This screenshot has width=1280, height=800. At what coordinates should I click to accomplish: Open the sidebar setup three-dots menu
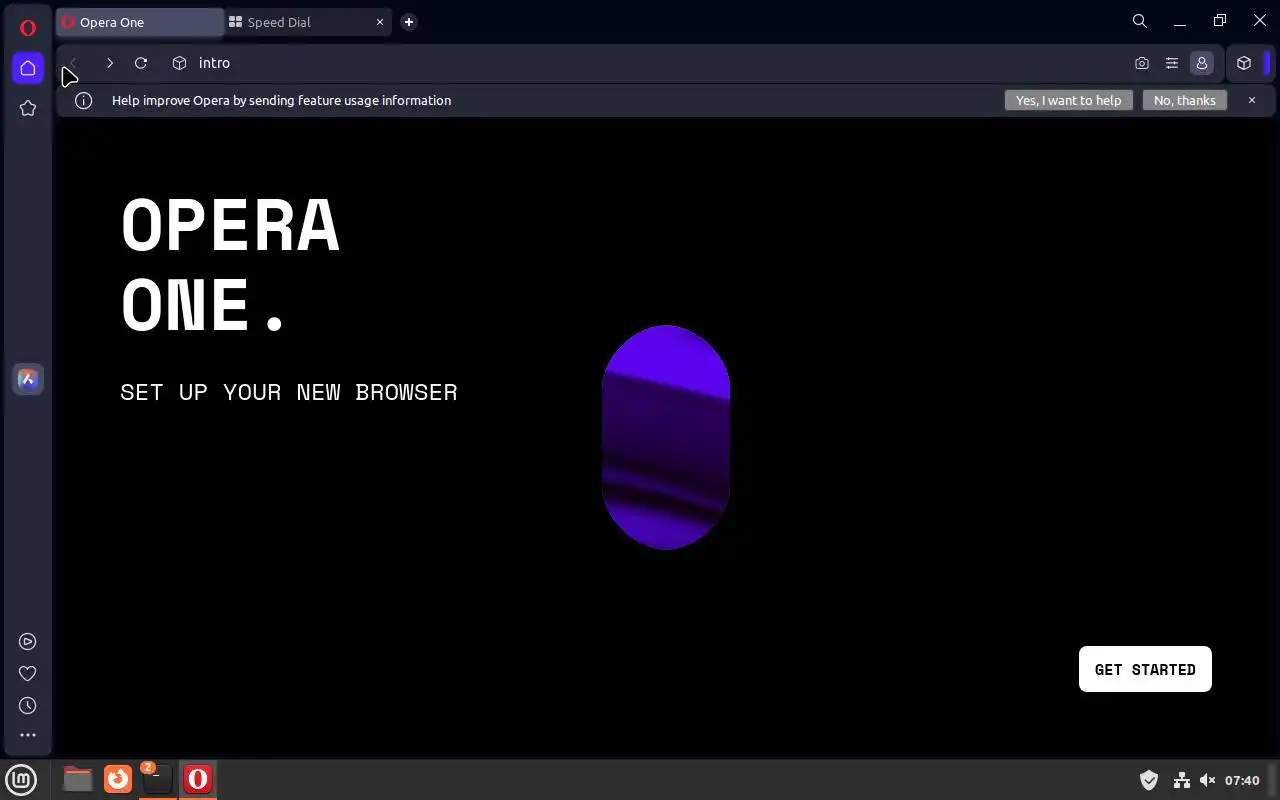tap(28, 735)
